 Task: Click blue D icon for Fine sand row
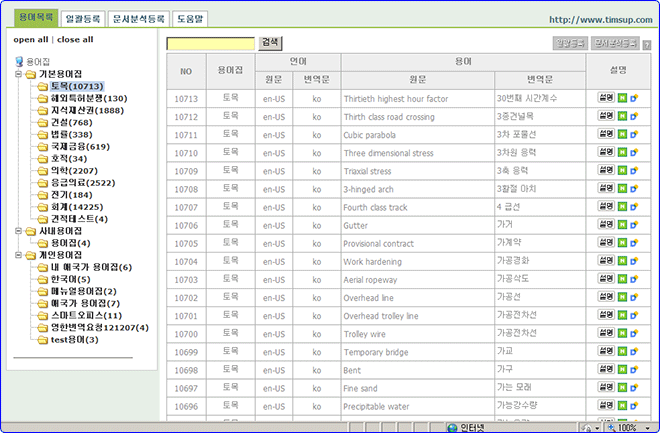[x=633, y=388]
